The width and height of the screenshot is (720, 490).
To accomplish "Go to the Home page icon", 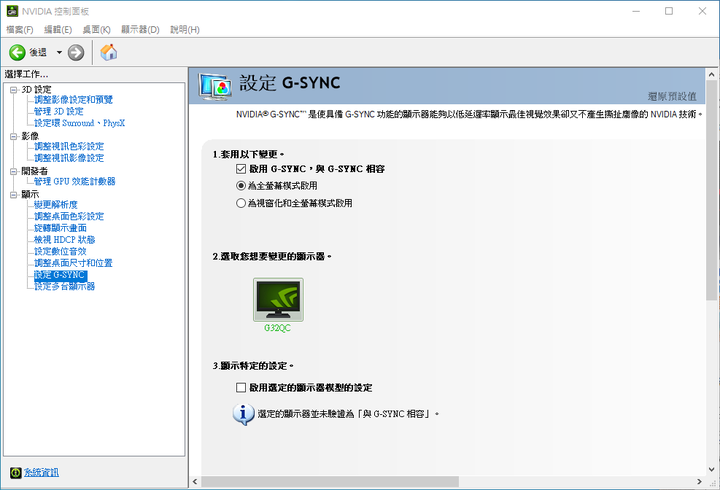I will pyautogui.click(x=109, y=52).
